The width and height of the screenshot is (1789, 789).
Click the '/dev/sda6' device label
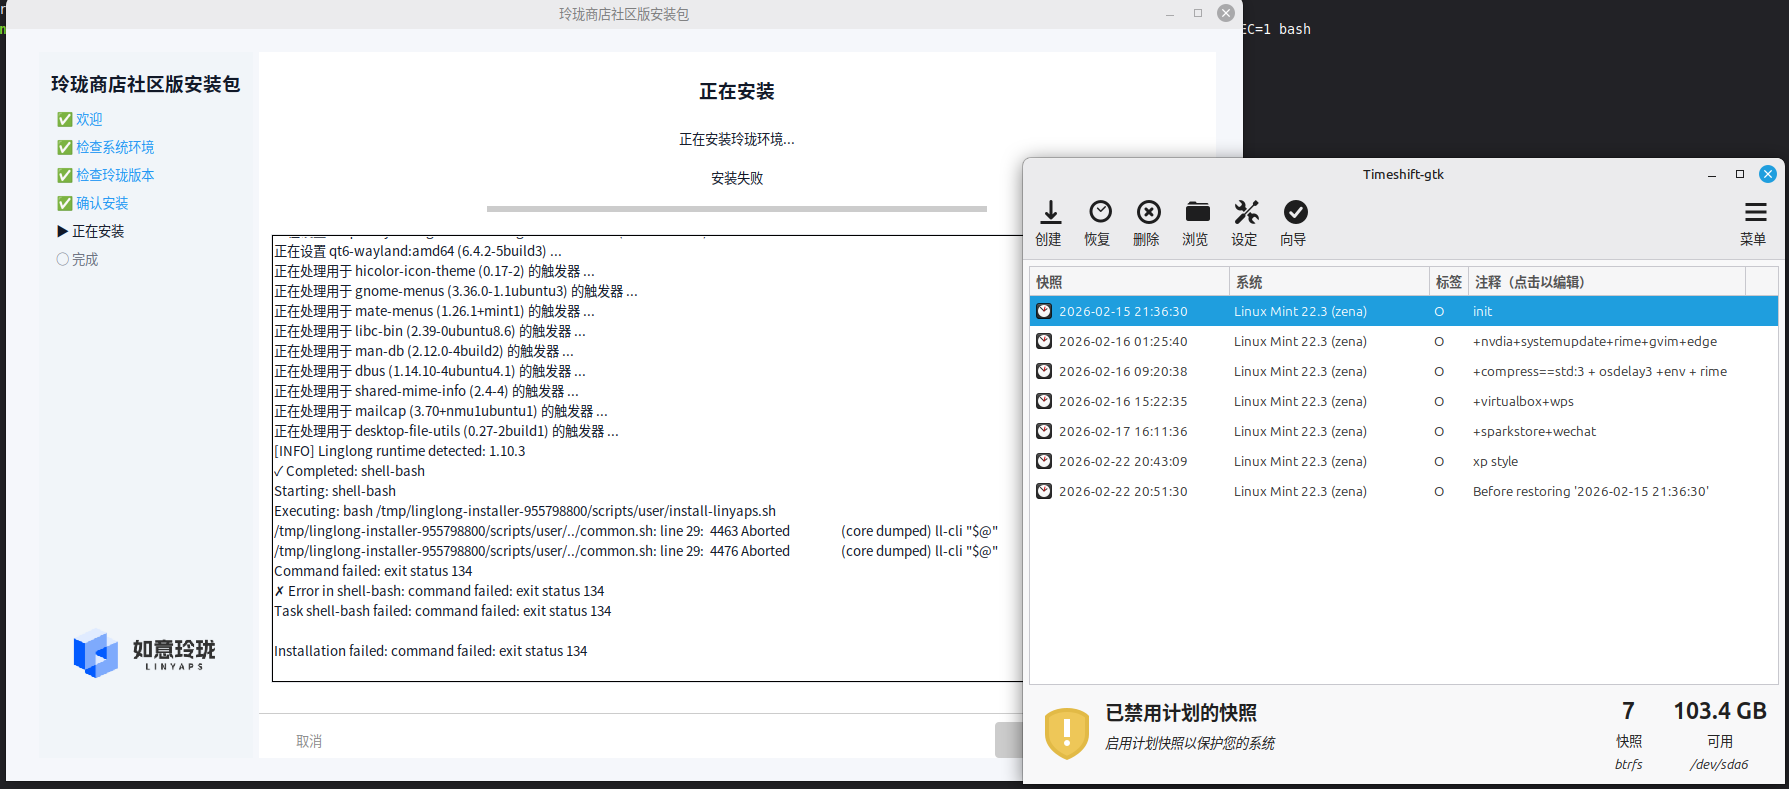pyautogui.click(x=1719, y=764)
